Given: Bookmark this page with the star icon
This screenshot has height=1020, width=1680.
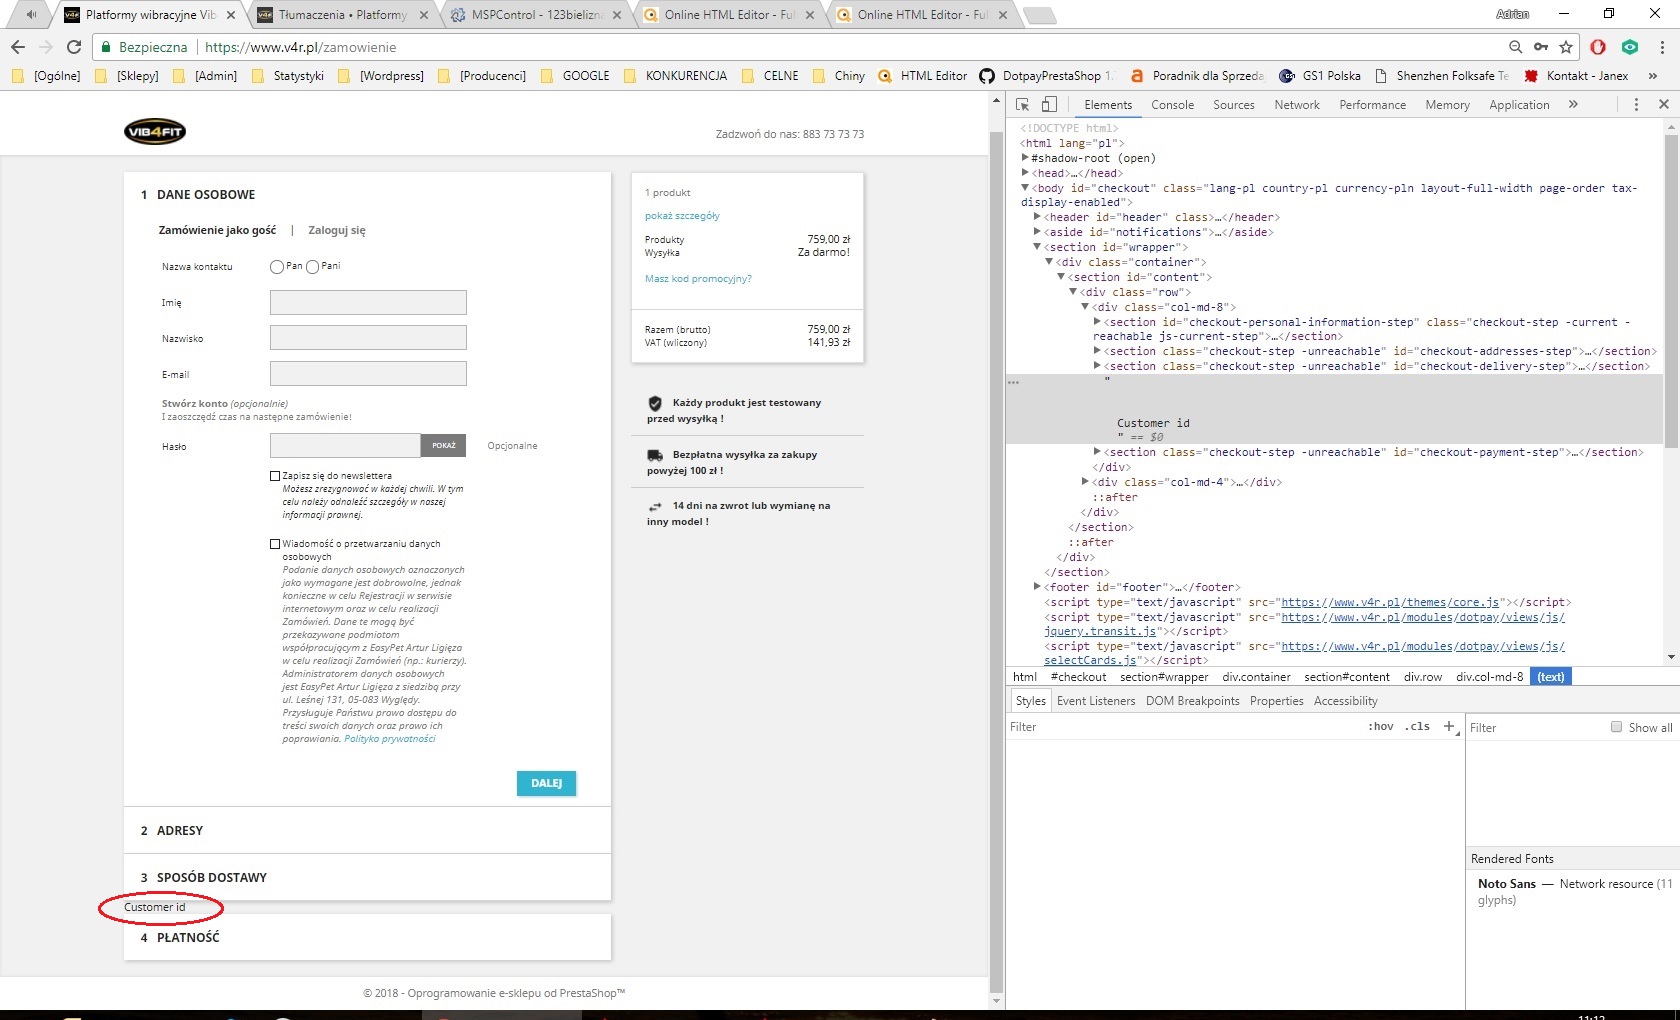Looking at the screenshot, I should (1566, 47).
